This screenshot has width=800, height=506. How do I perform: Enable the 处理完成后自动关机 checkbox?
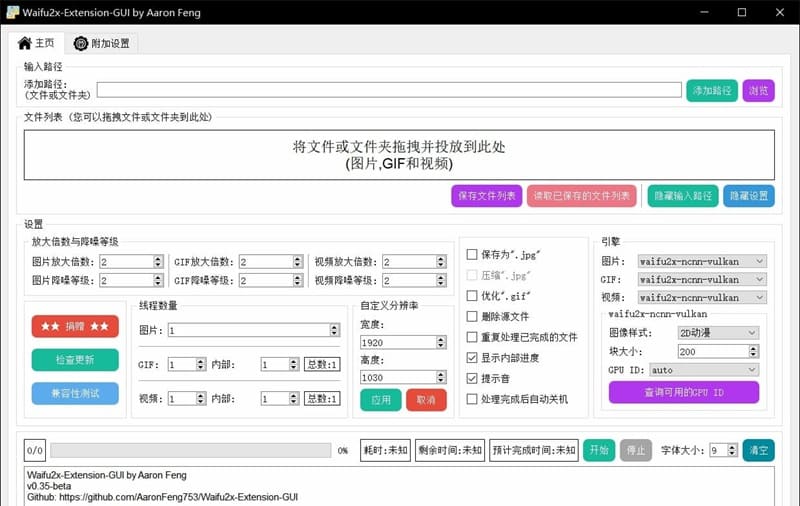click(472, 399)
